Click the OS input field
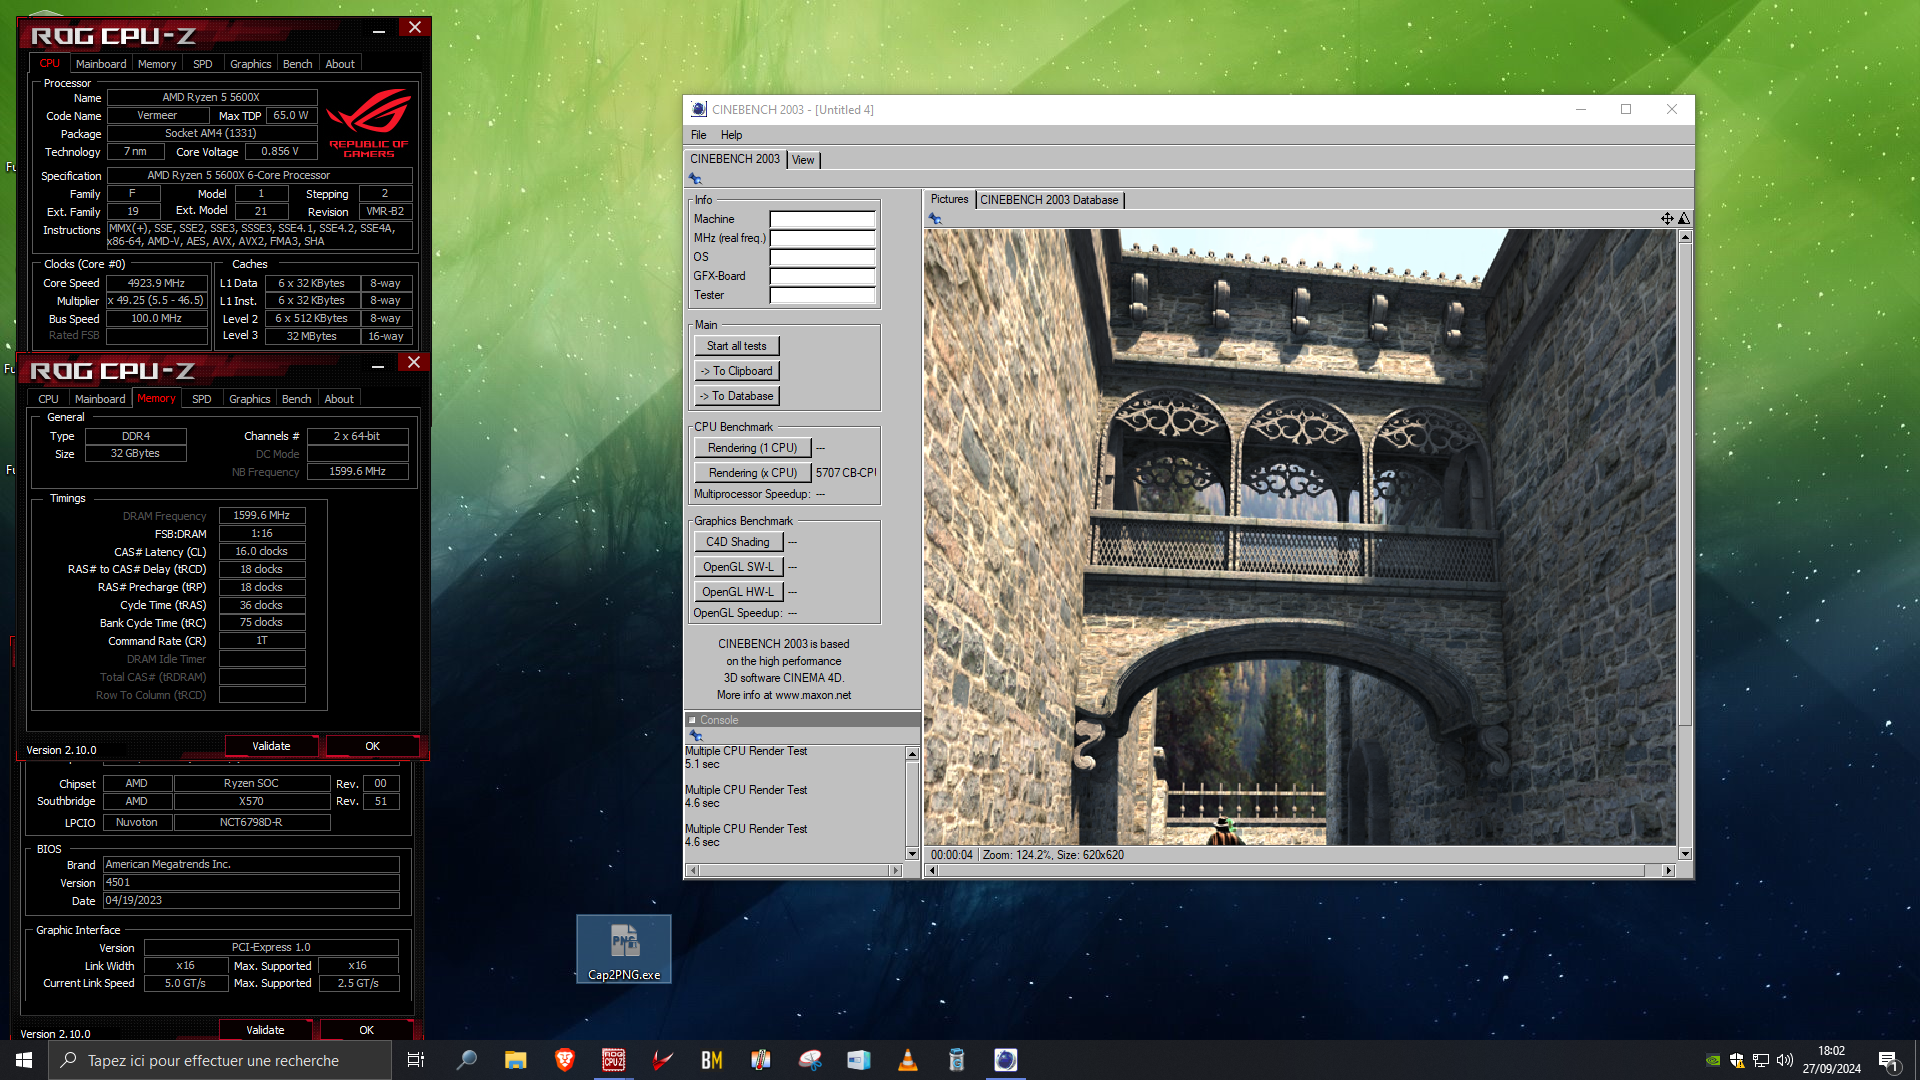Viewport: 1920px width, 1080px height. pos(822,257)
